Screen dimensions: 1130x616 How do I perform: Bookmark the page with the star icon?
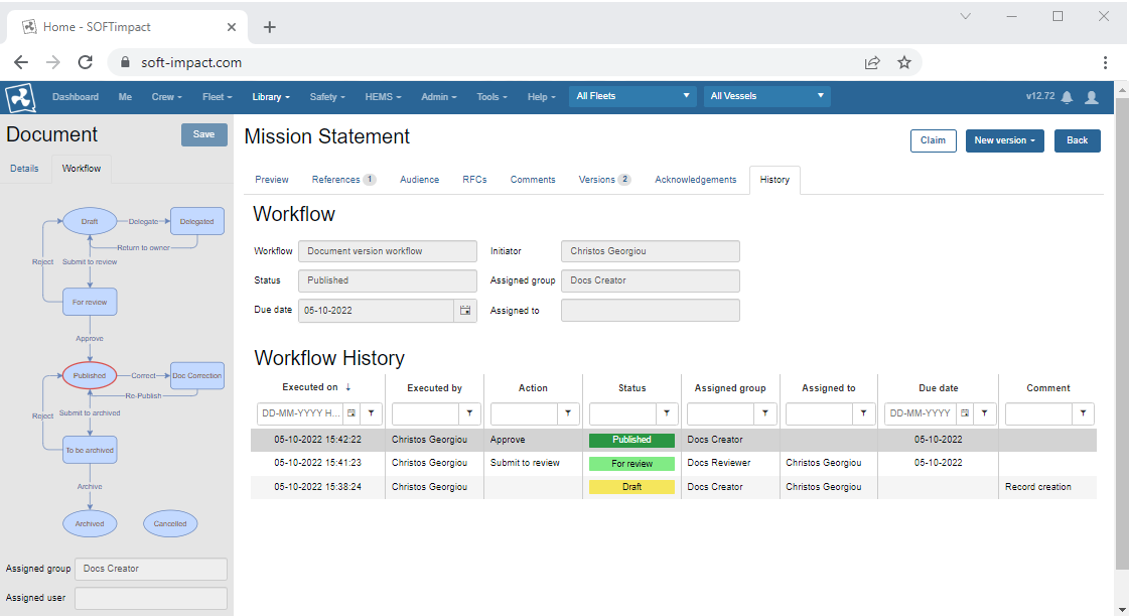pyautogui.click(x=904, y=63)
